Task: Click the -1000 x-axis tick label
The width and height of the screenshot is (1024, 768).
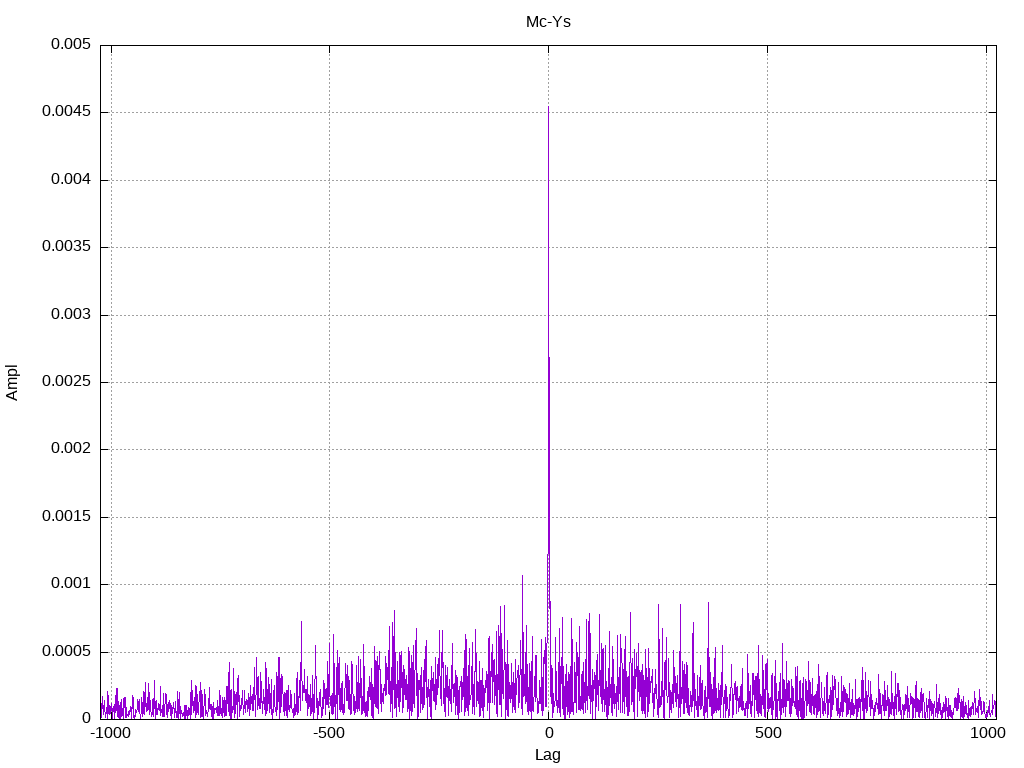Action: [110, 733]
